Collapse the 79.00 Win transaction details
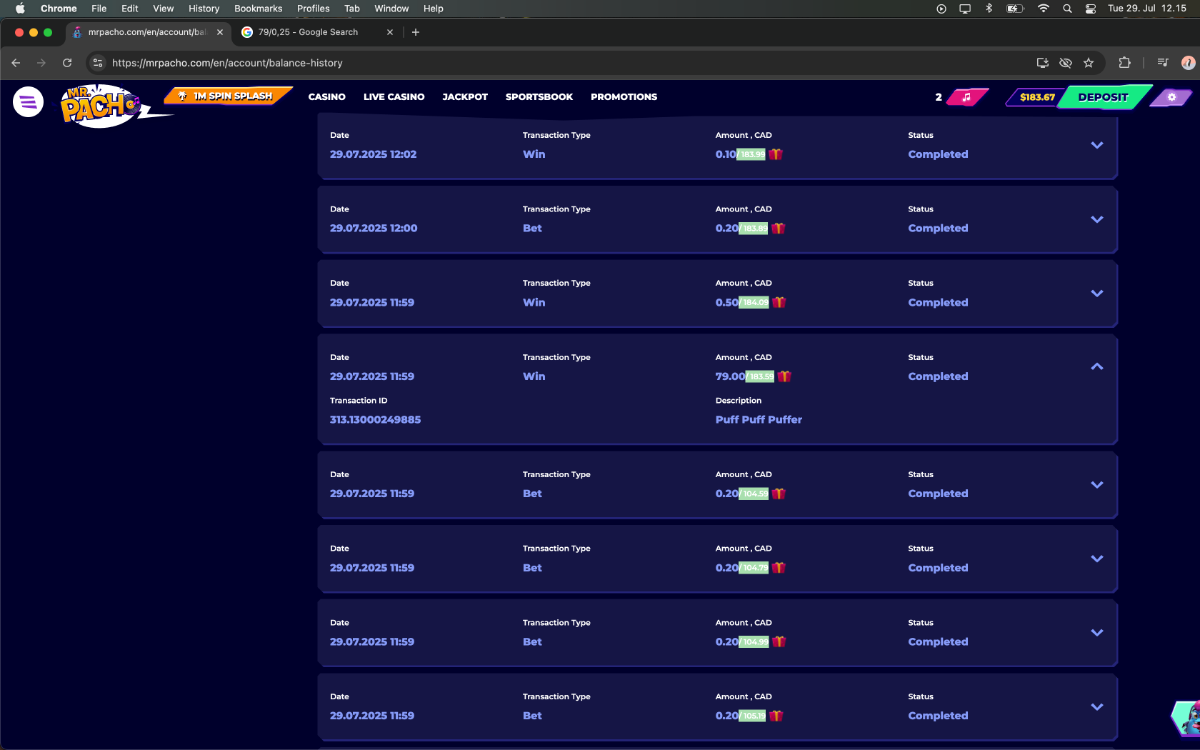The height and width of the screenshot is (750, 1200). click(x=1097, y=367)
